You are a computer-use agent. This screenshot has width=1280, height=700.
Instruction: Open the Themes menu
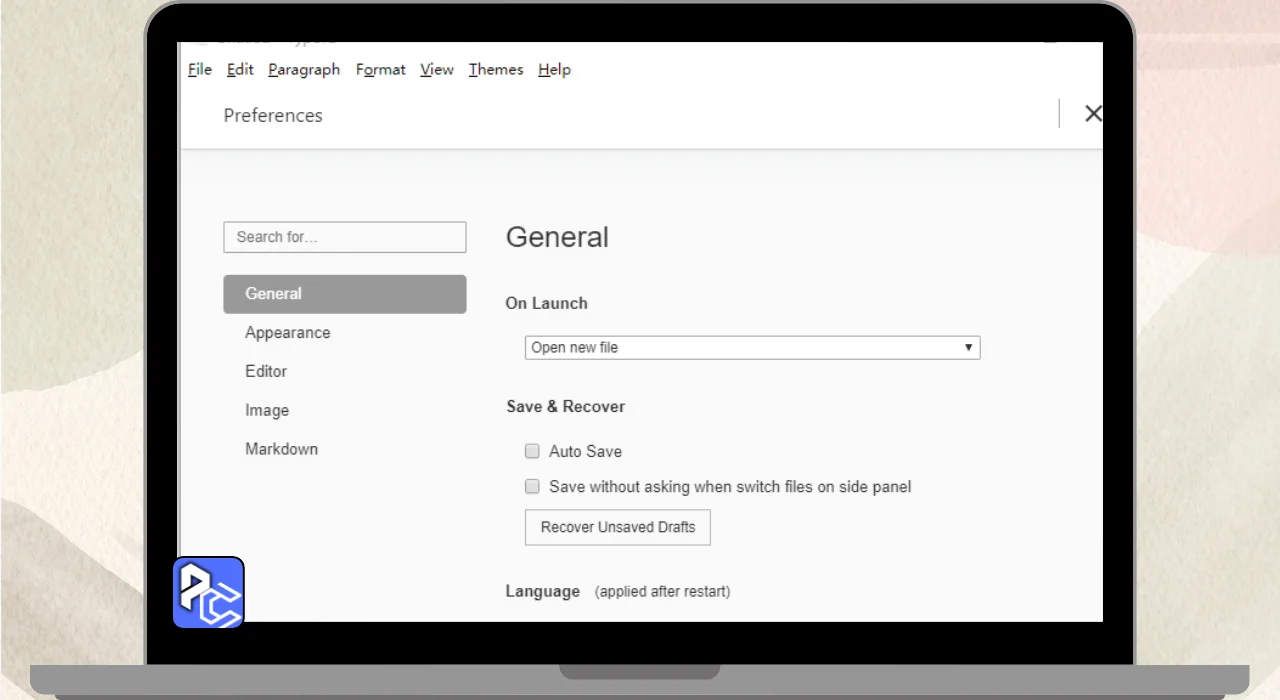(496, 69)
